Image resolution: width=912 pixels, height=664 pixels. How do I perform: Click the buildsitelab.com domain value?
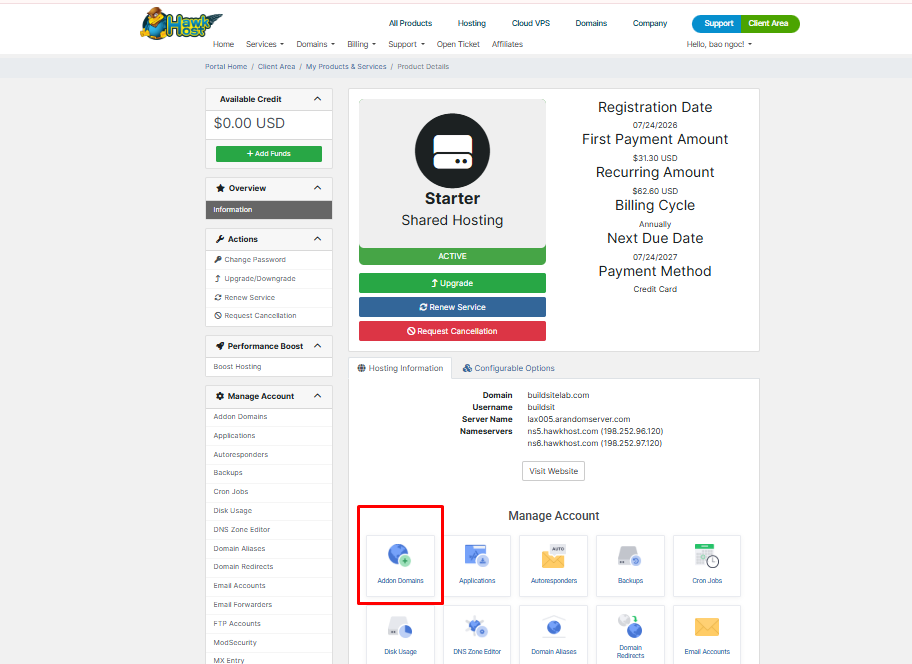pyautogui.click(x=558, y=395)
